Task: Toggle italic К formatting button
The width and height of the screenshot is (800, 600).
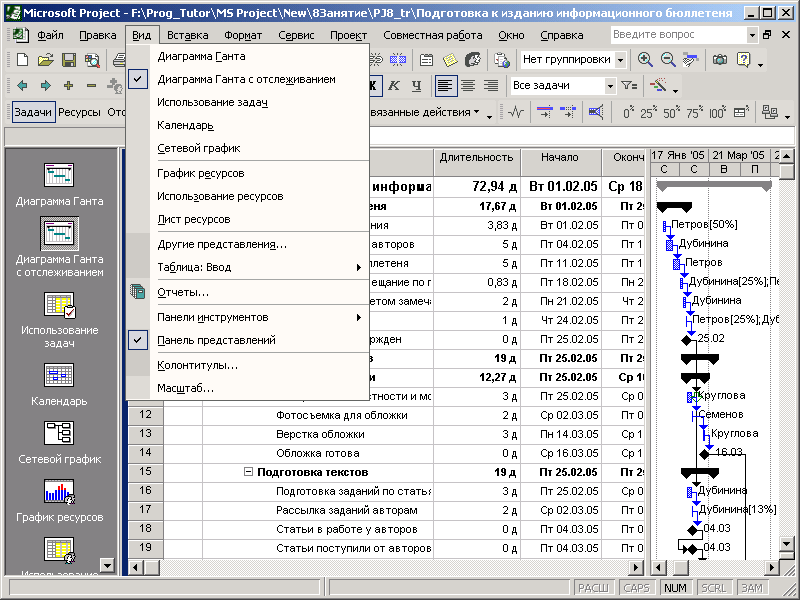Action: (393, 86)
